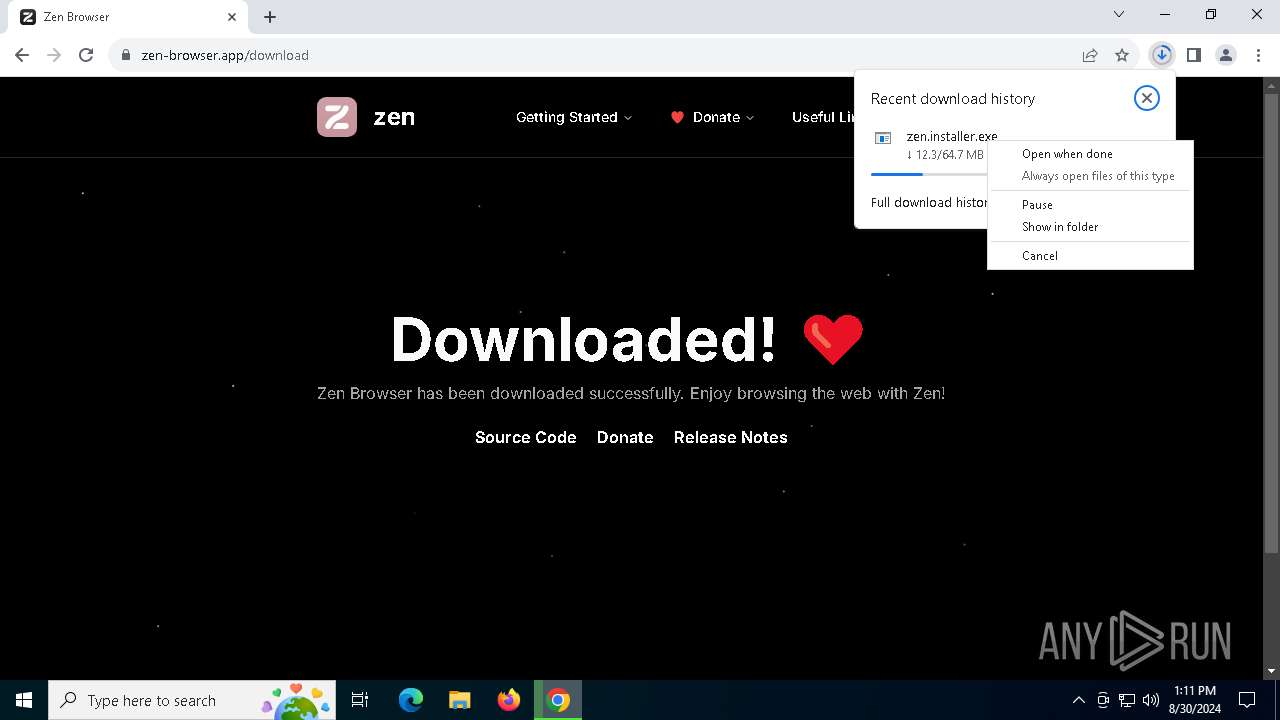1280x720 pixels.
Task: Expand the Donate dropdown in the navbar
Action: pyautogui.click(x=712, y=117)
